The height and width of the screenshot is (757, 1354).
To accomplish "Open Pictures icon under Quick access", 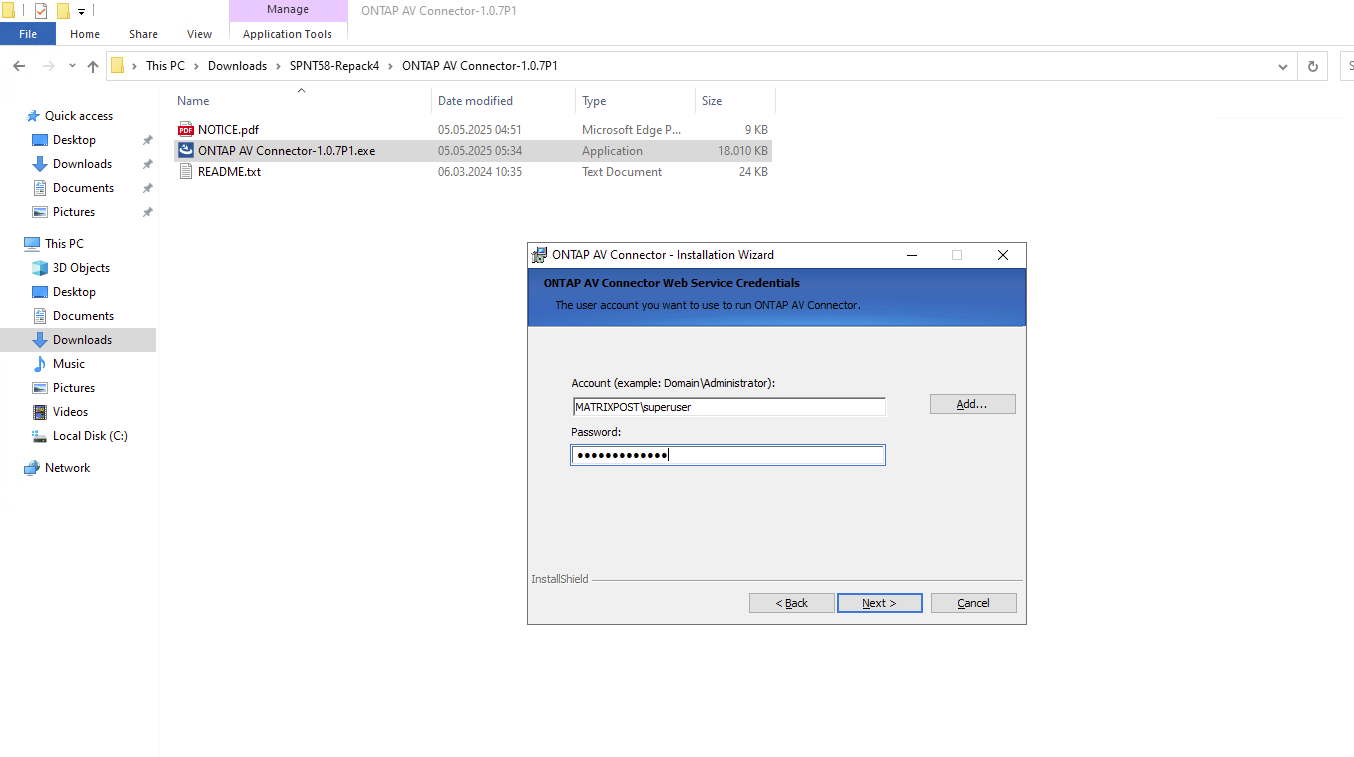I will coord(40,212).
